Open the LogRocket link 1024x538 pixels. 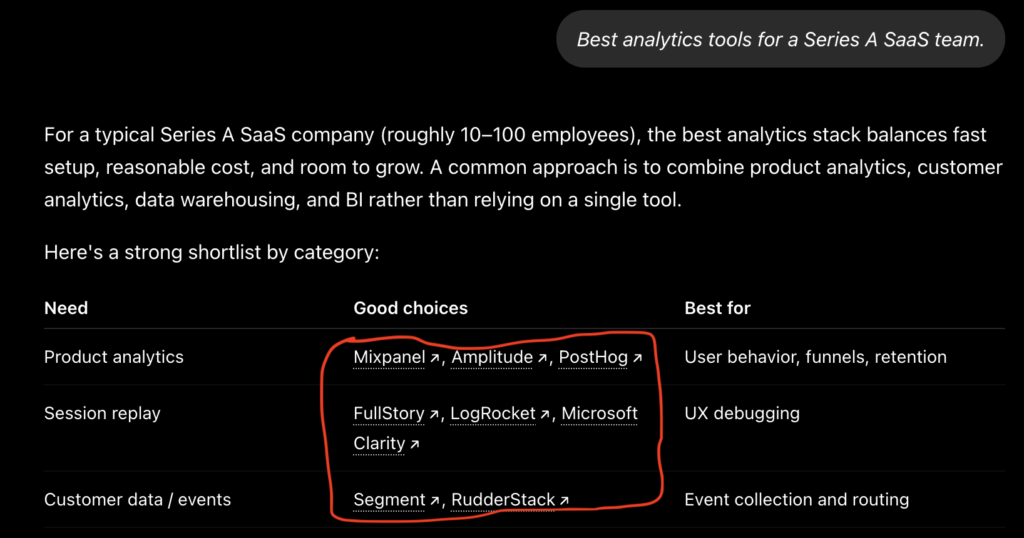point(493,413)
